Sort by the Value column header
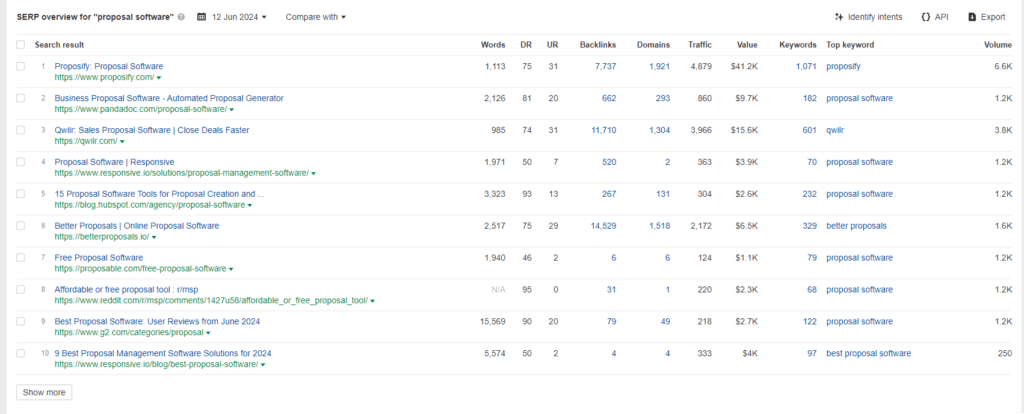The width and height of the screenshot is (1024, 414). [747, 45]
